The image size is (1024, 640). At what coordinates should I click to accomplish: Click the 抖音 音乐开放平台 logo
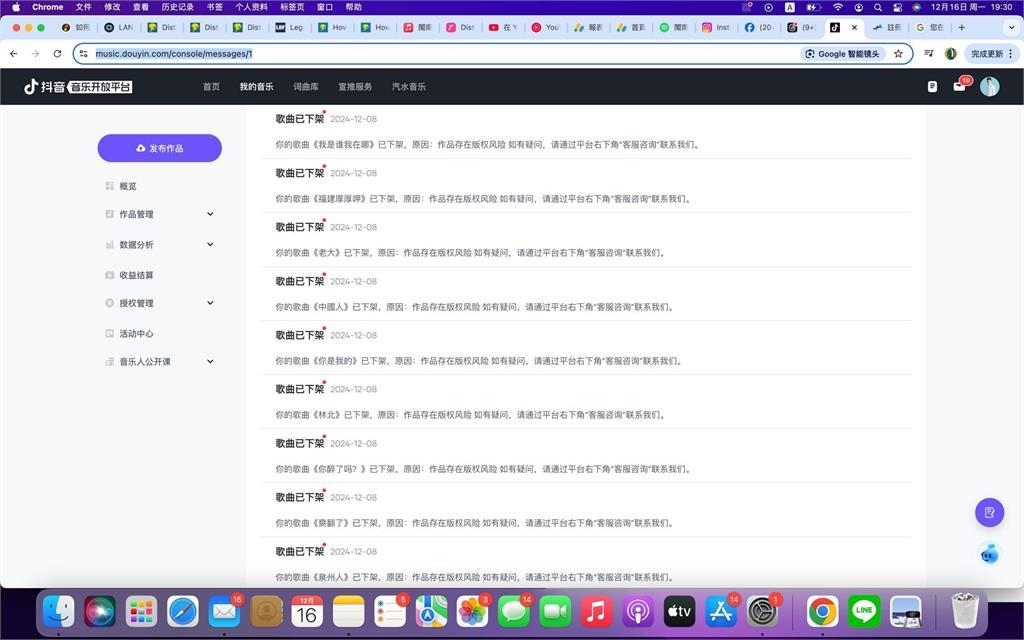[x=78, y=87]
